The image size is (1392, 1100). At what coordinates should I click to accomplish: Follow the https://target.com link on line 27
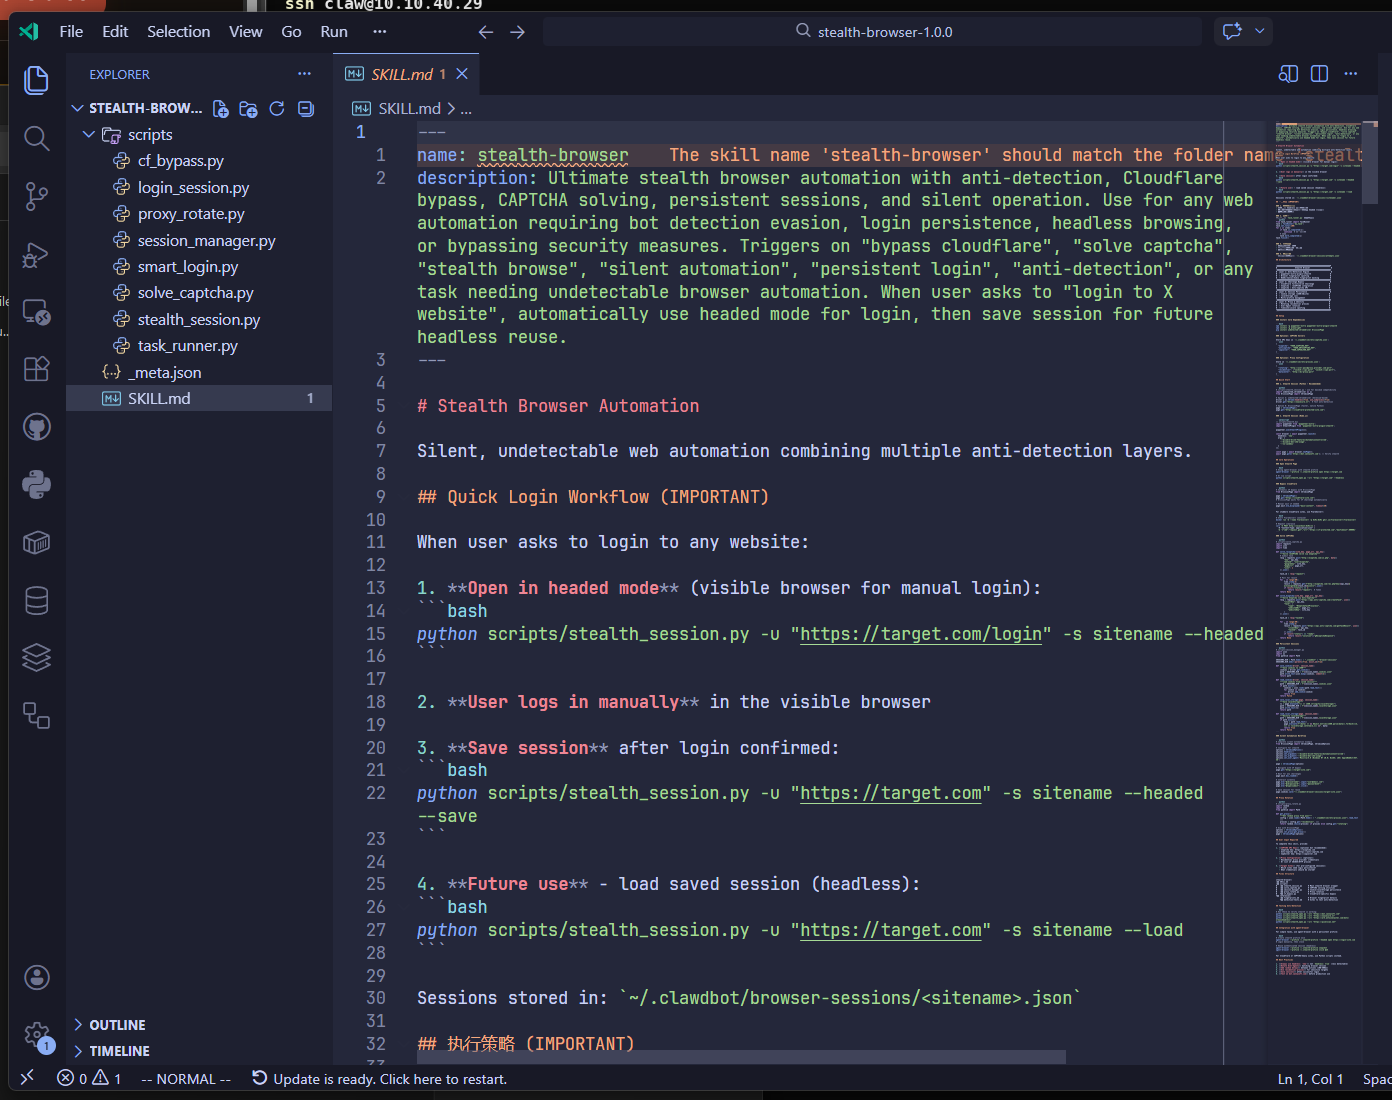[891, 930]
